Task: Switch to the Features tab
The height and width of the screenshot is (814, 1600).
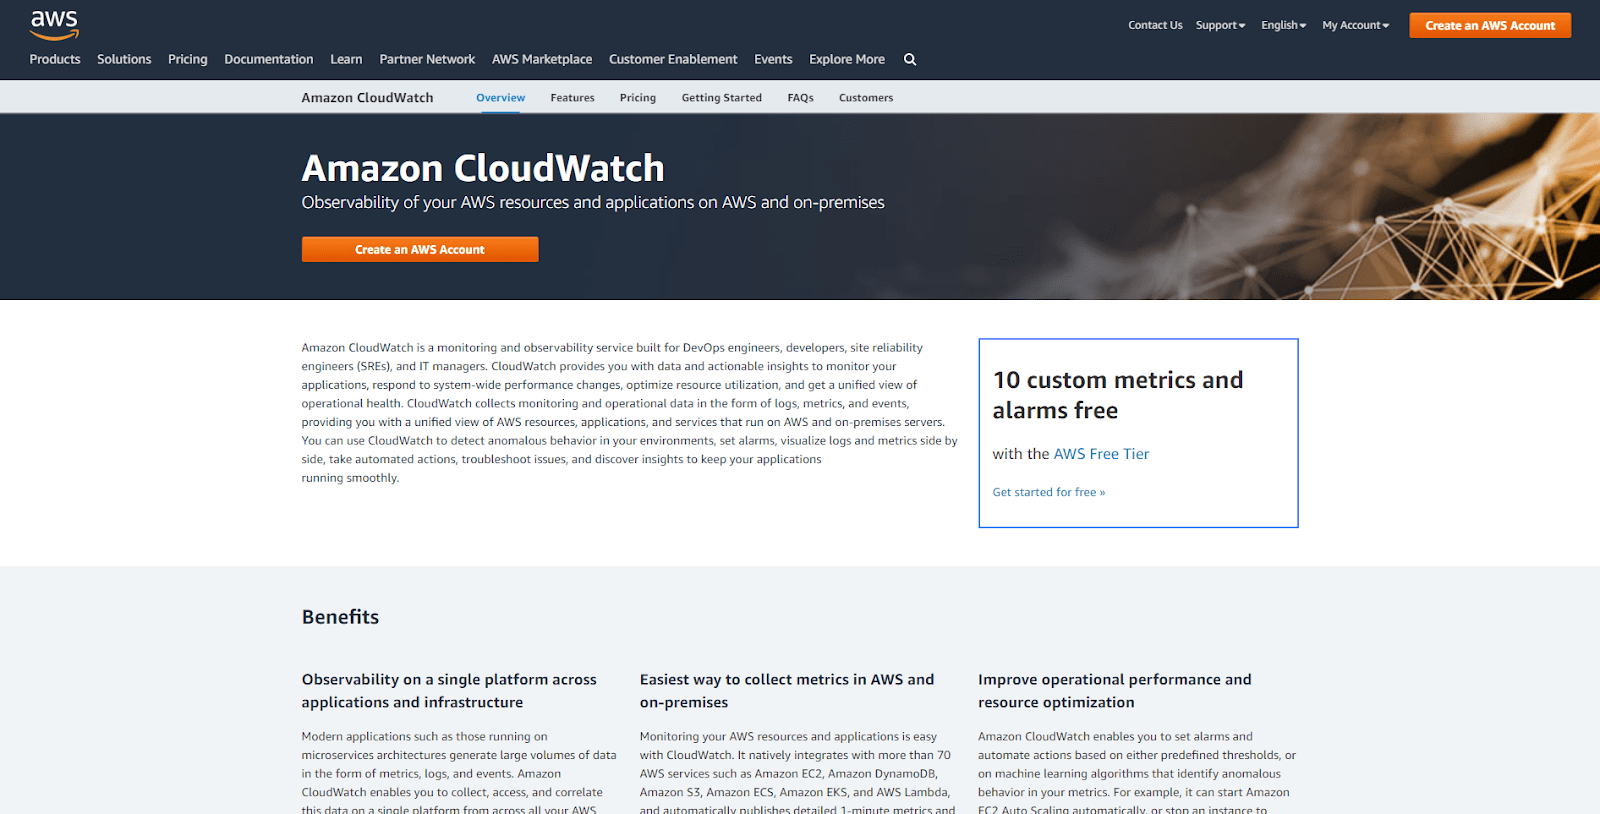Action: click(572, 97)
